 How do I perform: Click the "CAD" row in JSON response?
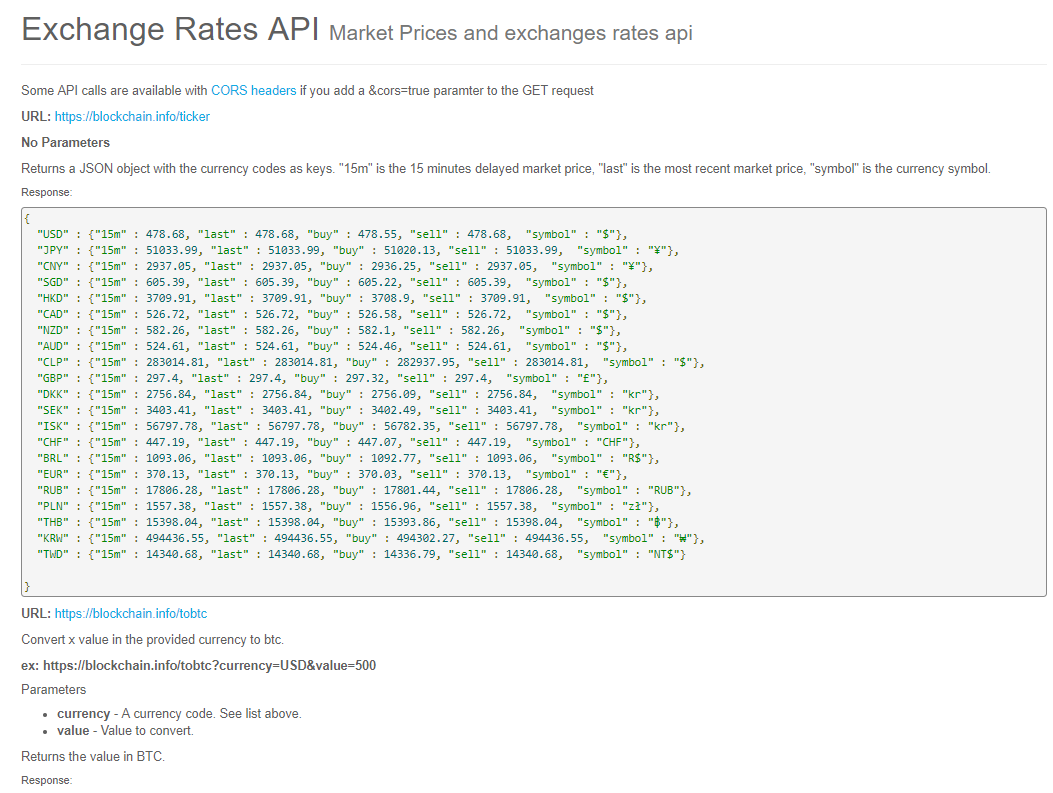pos(332,315)
